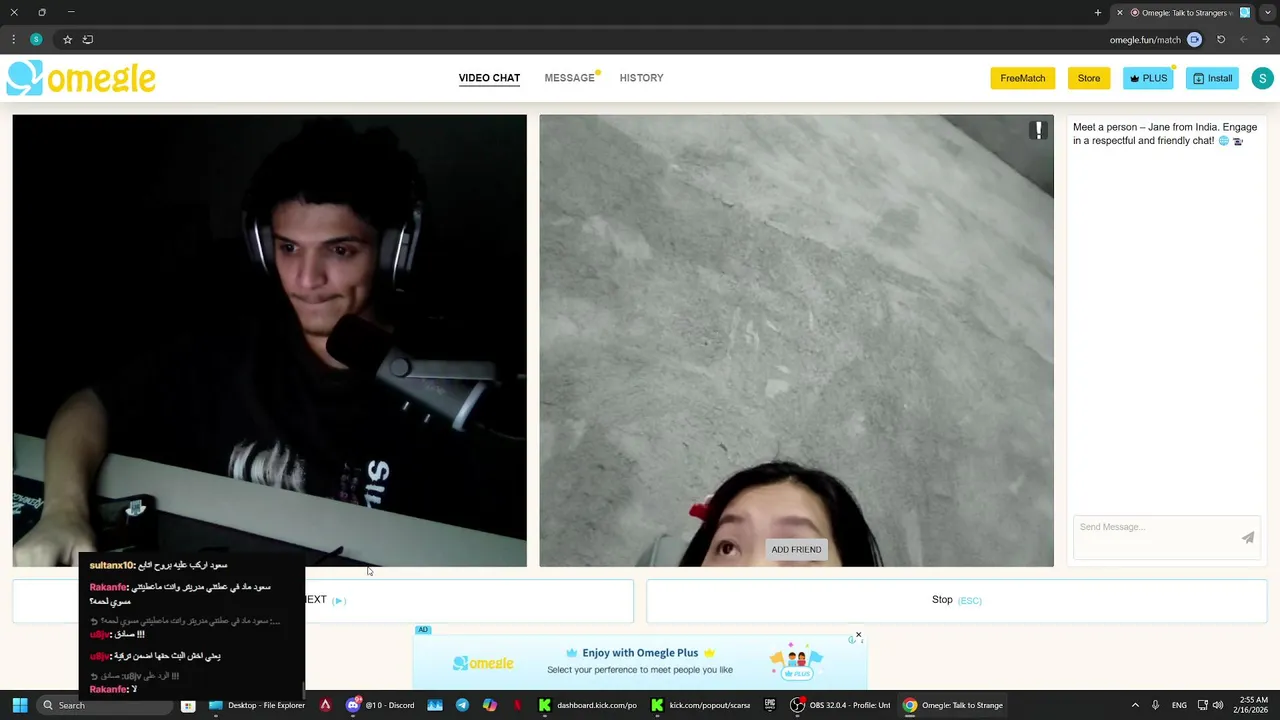This screenshot has width=1280, height=720.
Task: Send message with paper plane icon
Action: (1248, 538)
